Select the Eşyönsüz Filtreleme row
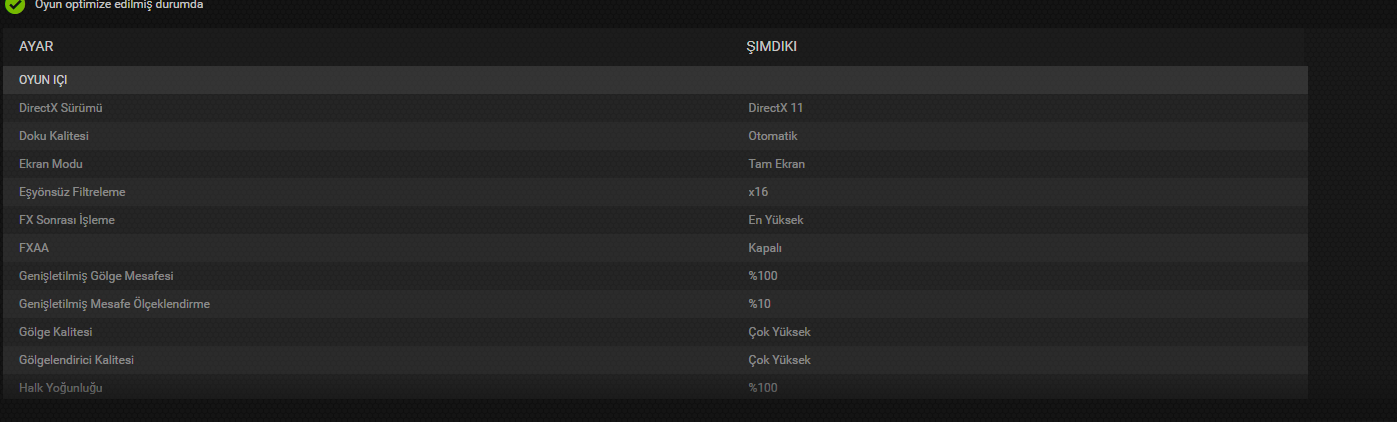 [655, 192]
